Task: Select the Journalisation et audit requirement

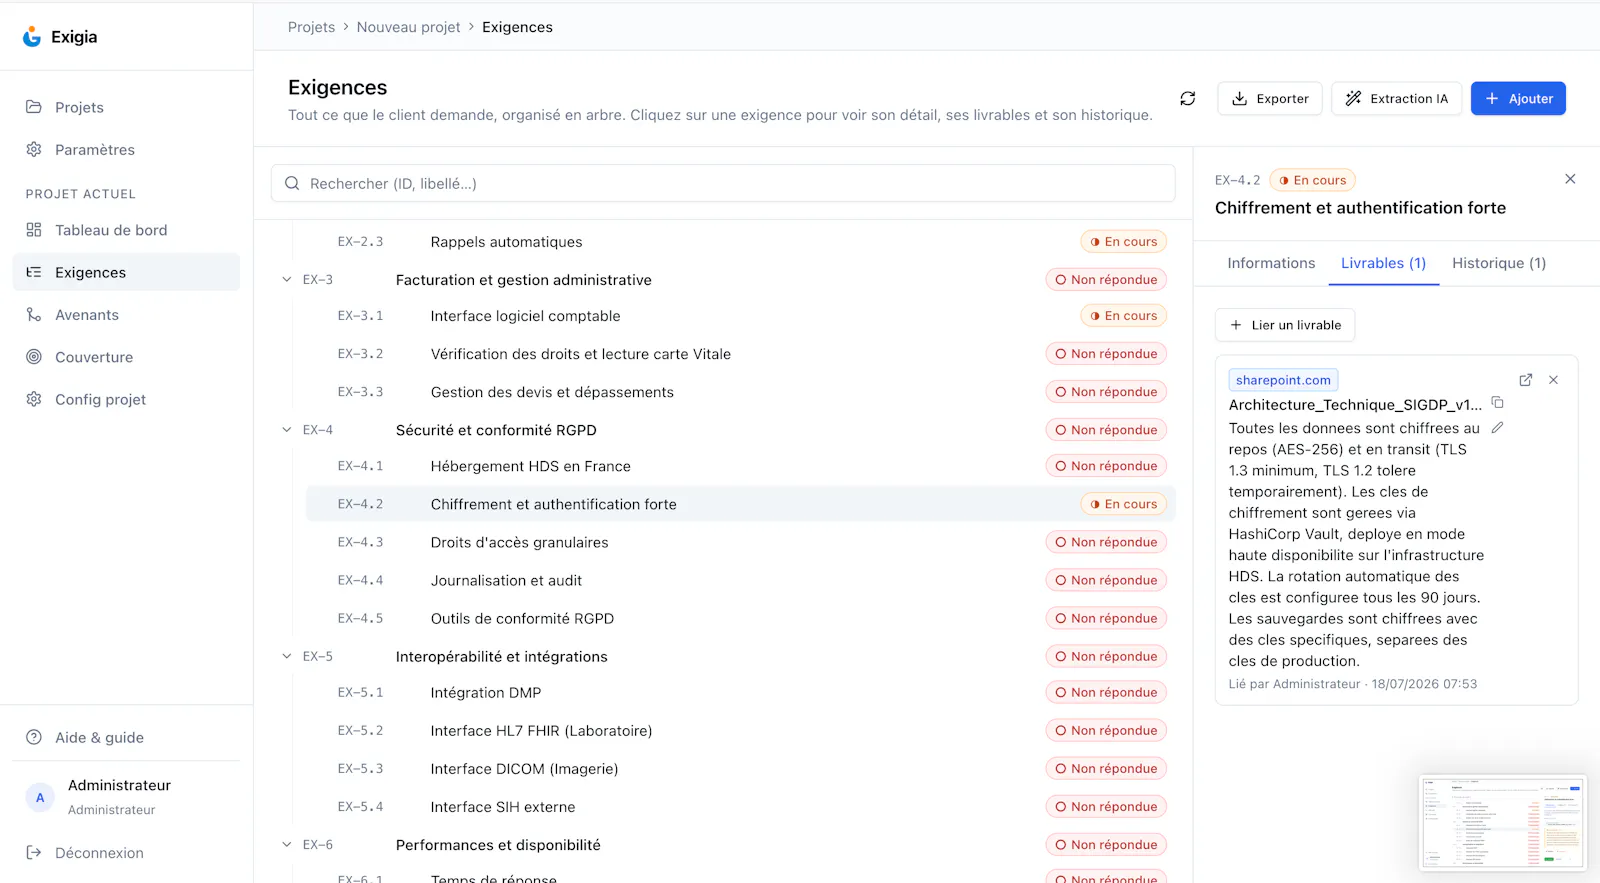Action: click(740, 580)
